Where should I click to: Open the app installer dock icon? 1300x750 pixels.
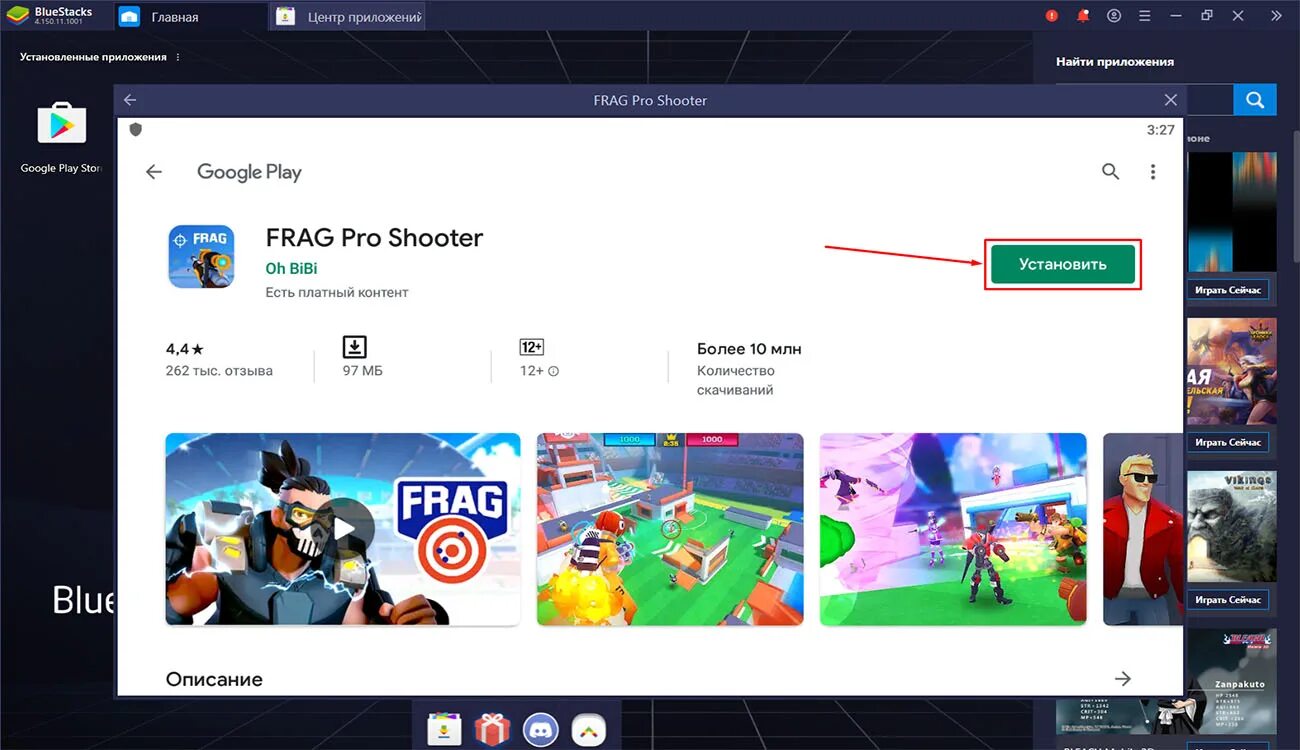click(x=443, y=729)
